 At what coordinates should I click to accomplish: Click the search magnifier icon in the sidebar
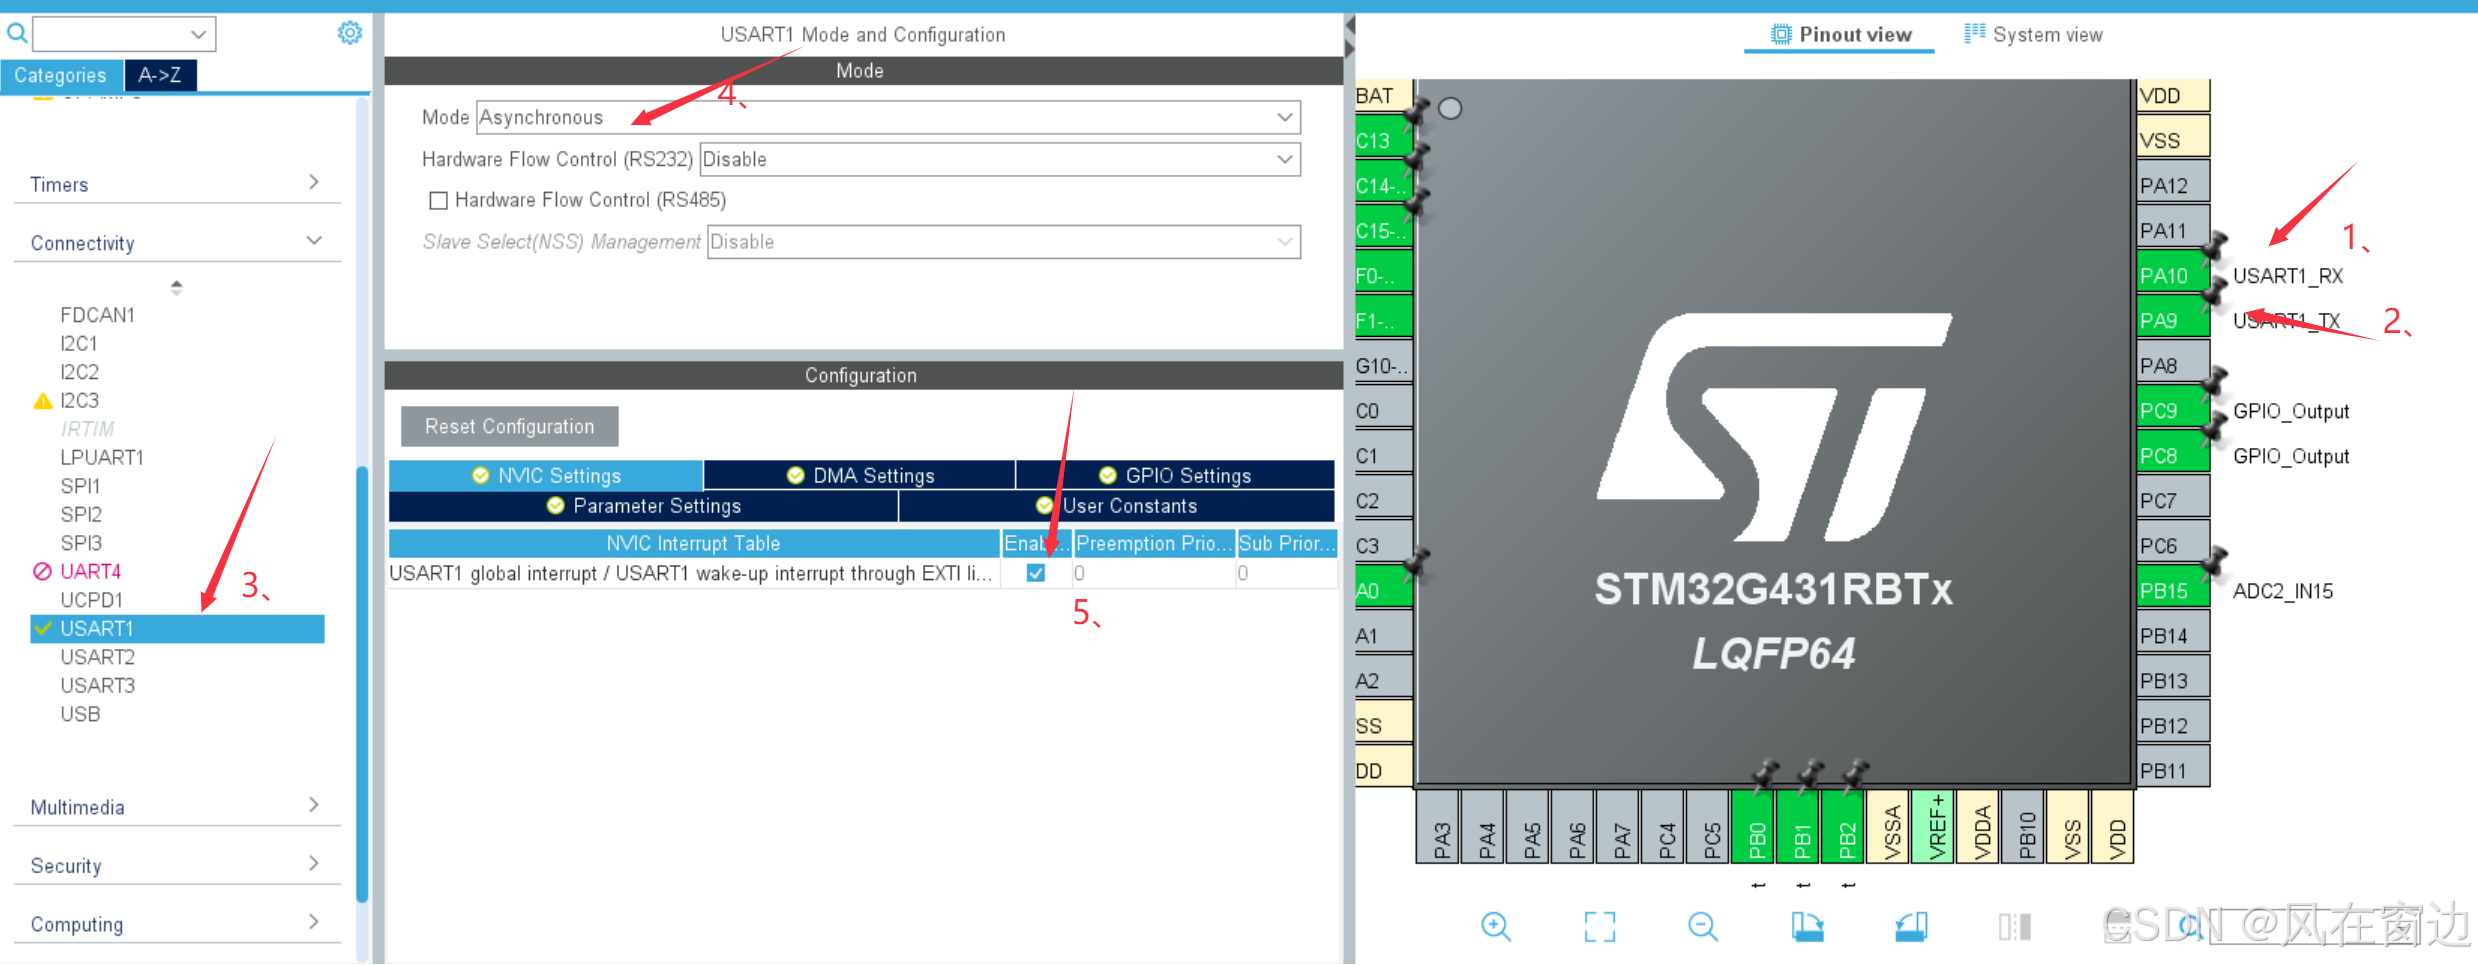pos(17,33)
